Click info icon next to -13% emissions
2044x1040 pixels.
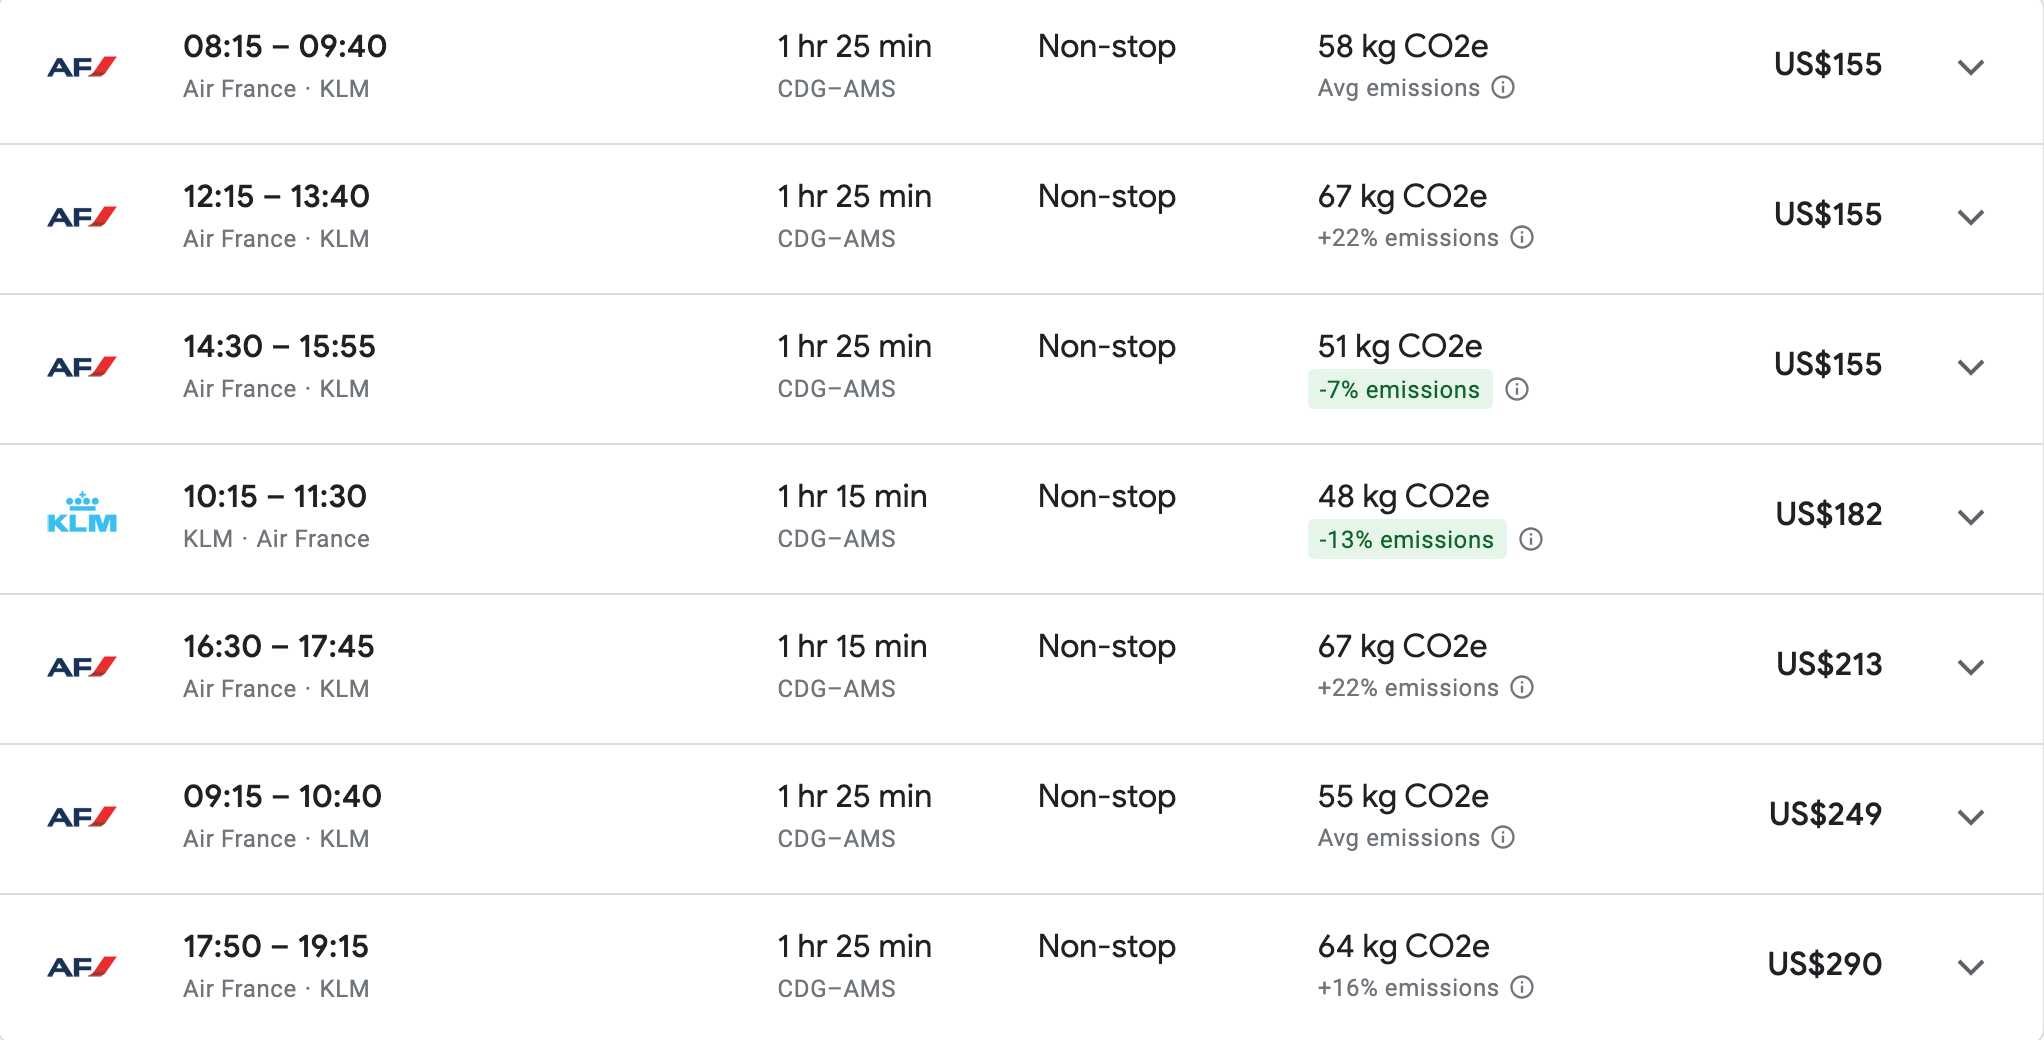click(1531, 540)
